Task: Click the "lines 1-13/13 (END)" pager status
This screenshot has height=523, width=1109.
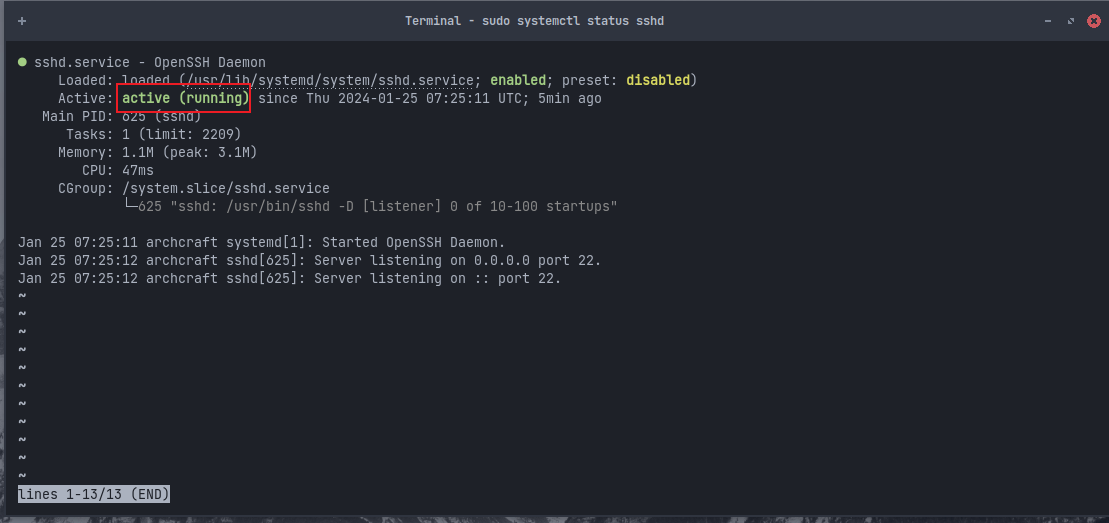Action: pos(94,494)
